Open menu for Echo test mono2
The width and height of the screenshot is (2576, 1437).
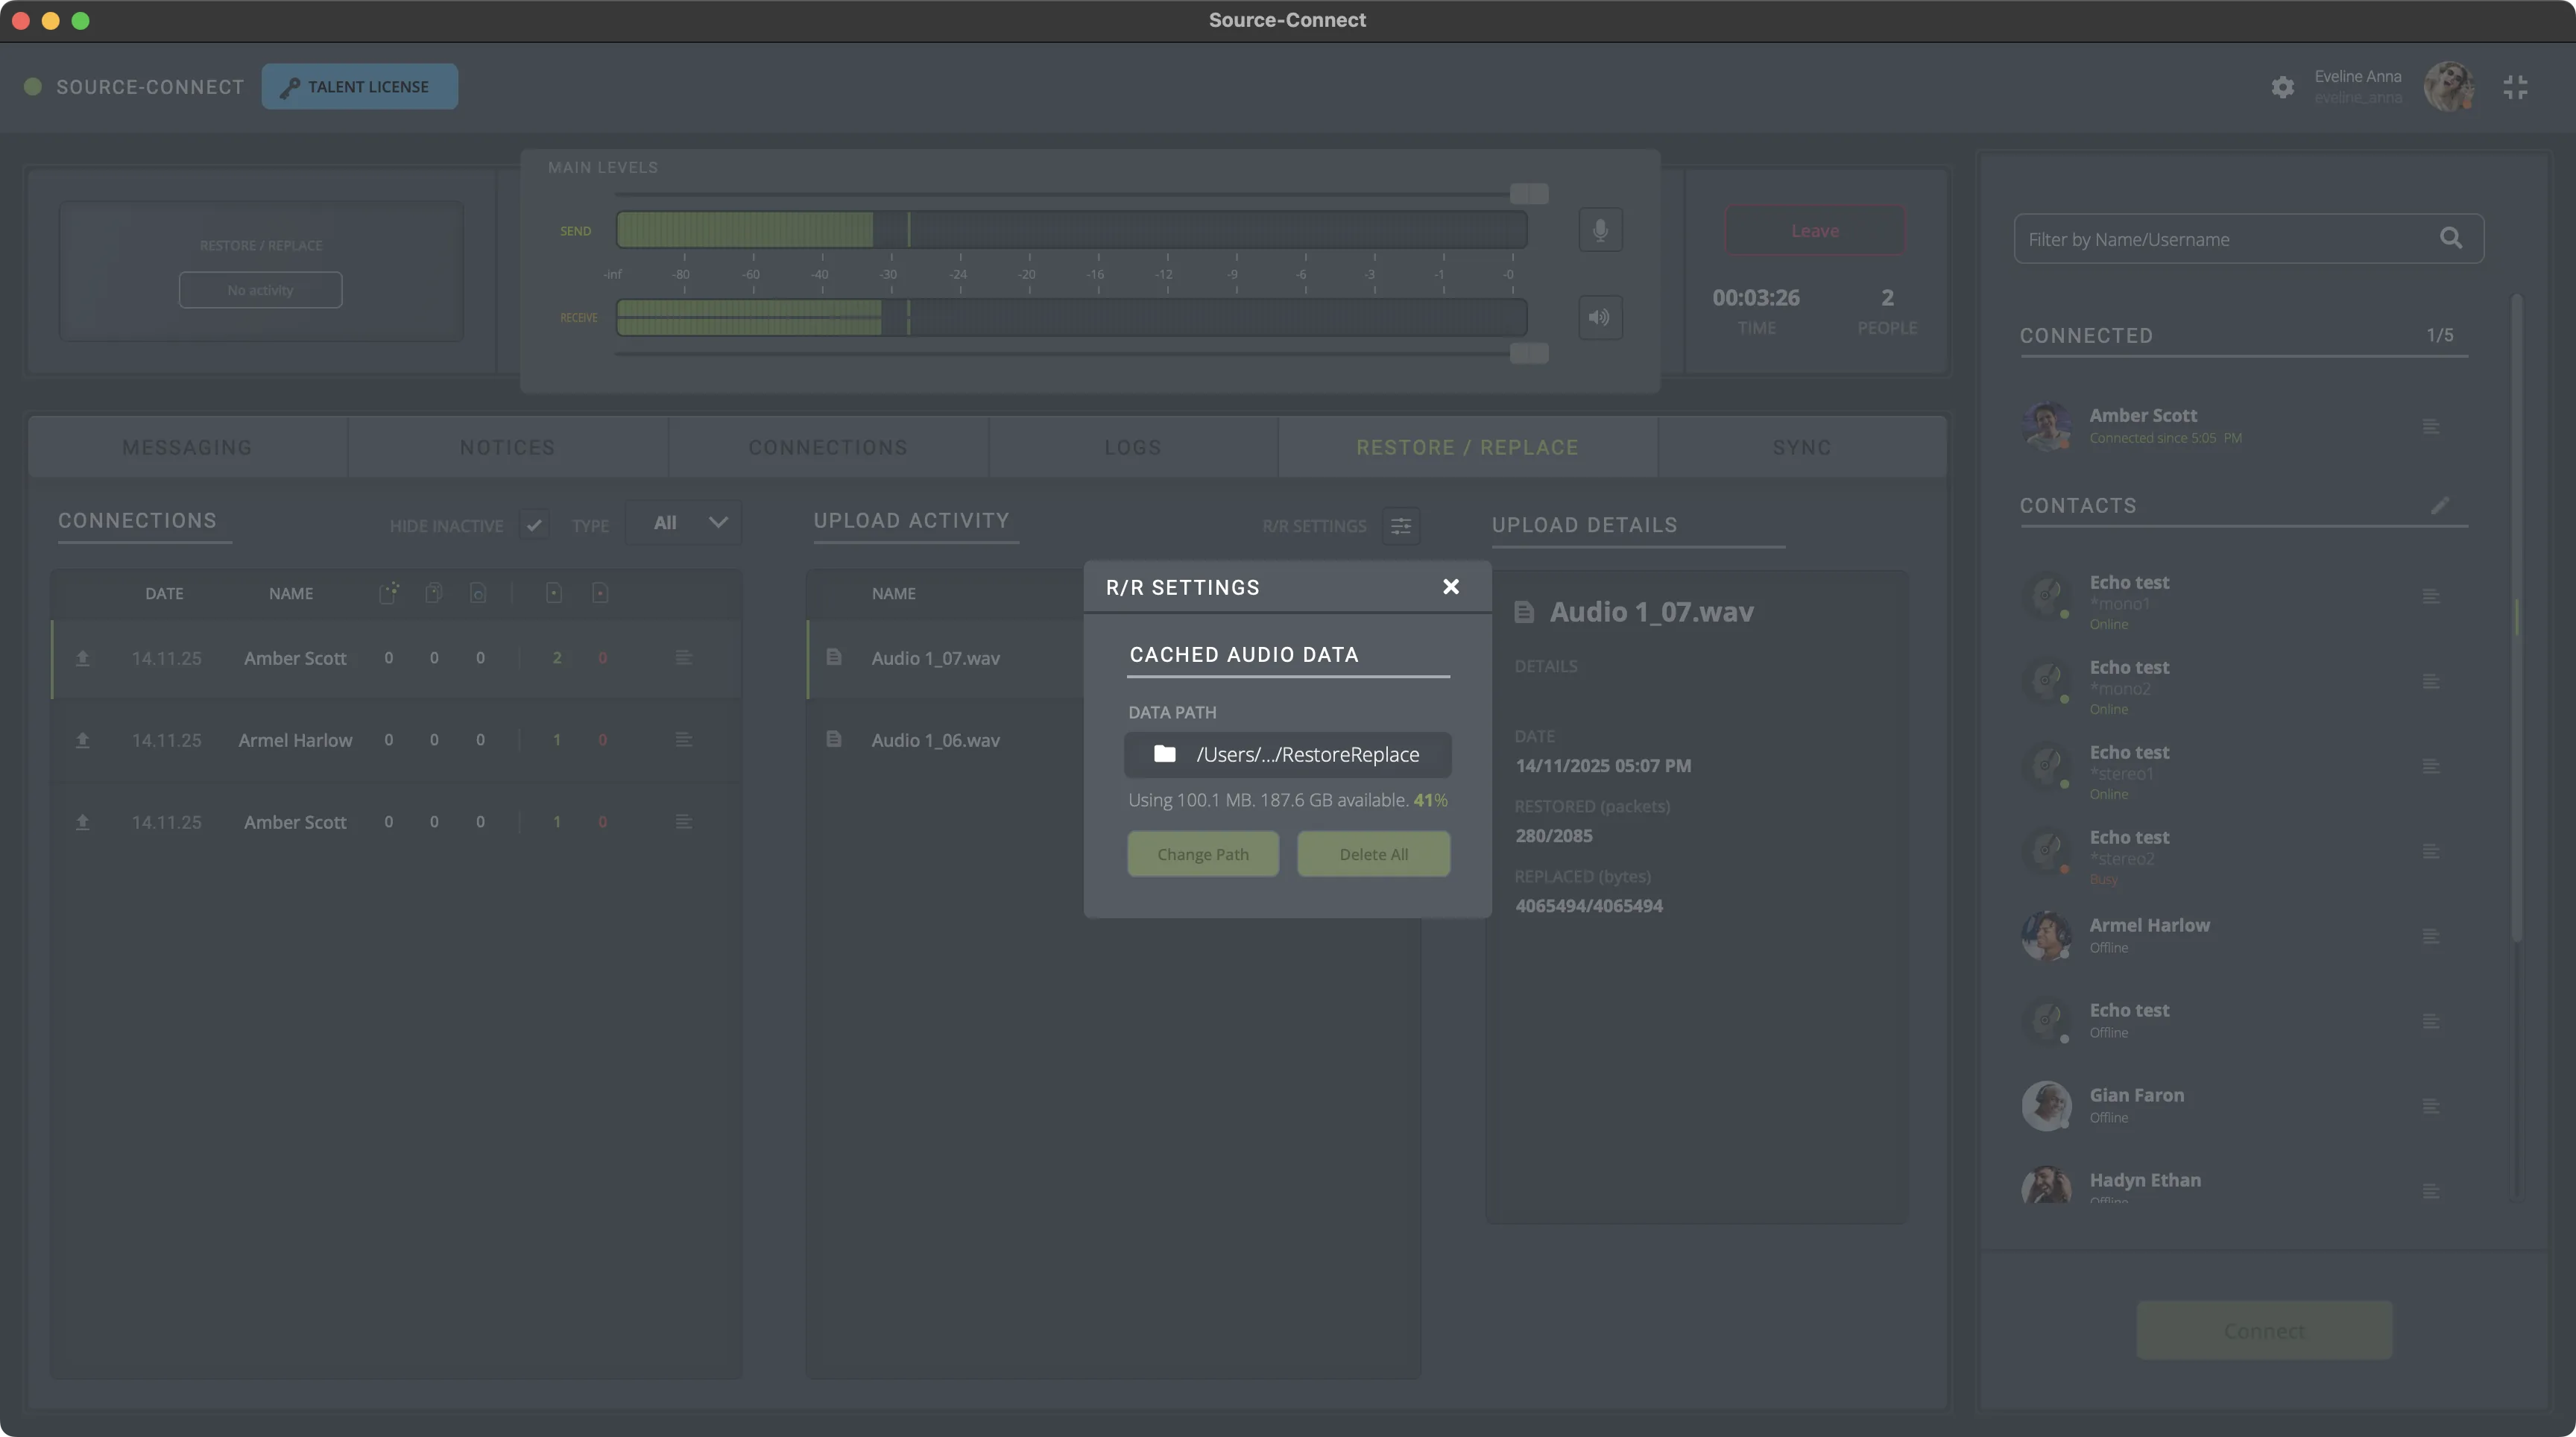[x=2431, y=682]
